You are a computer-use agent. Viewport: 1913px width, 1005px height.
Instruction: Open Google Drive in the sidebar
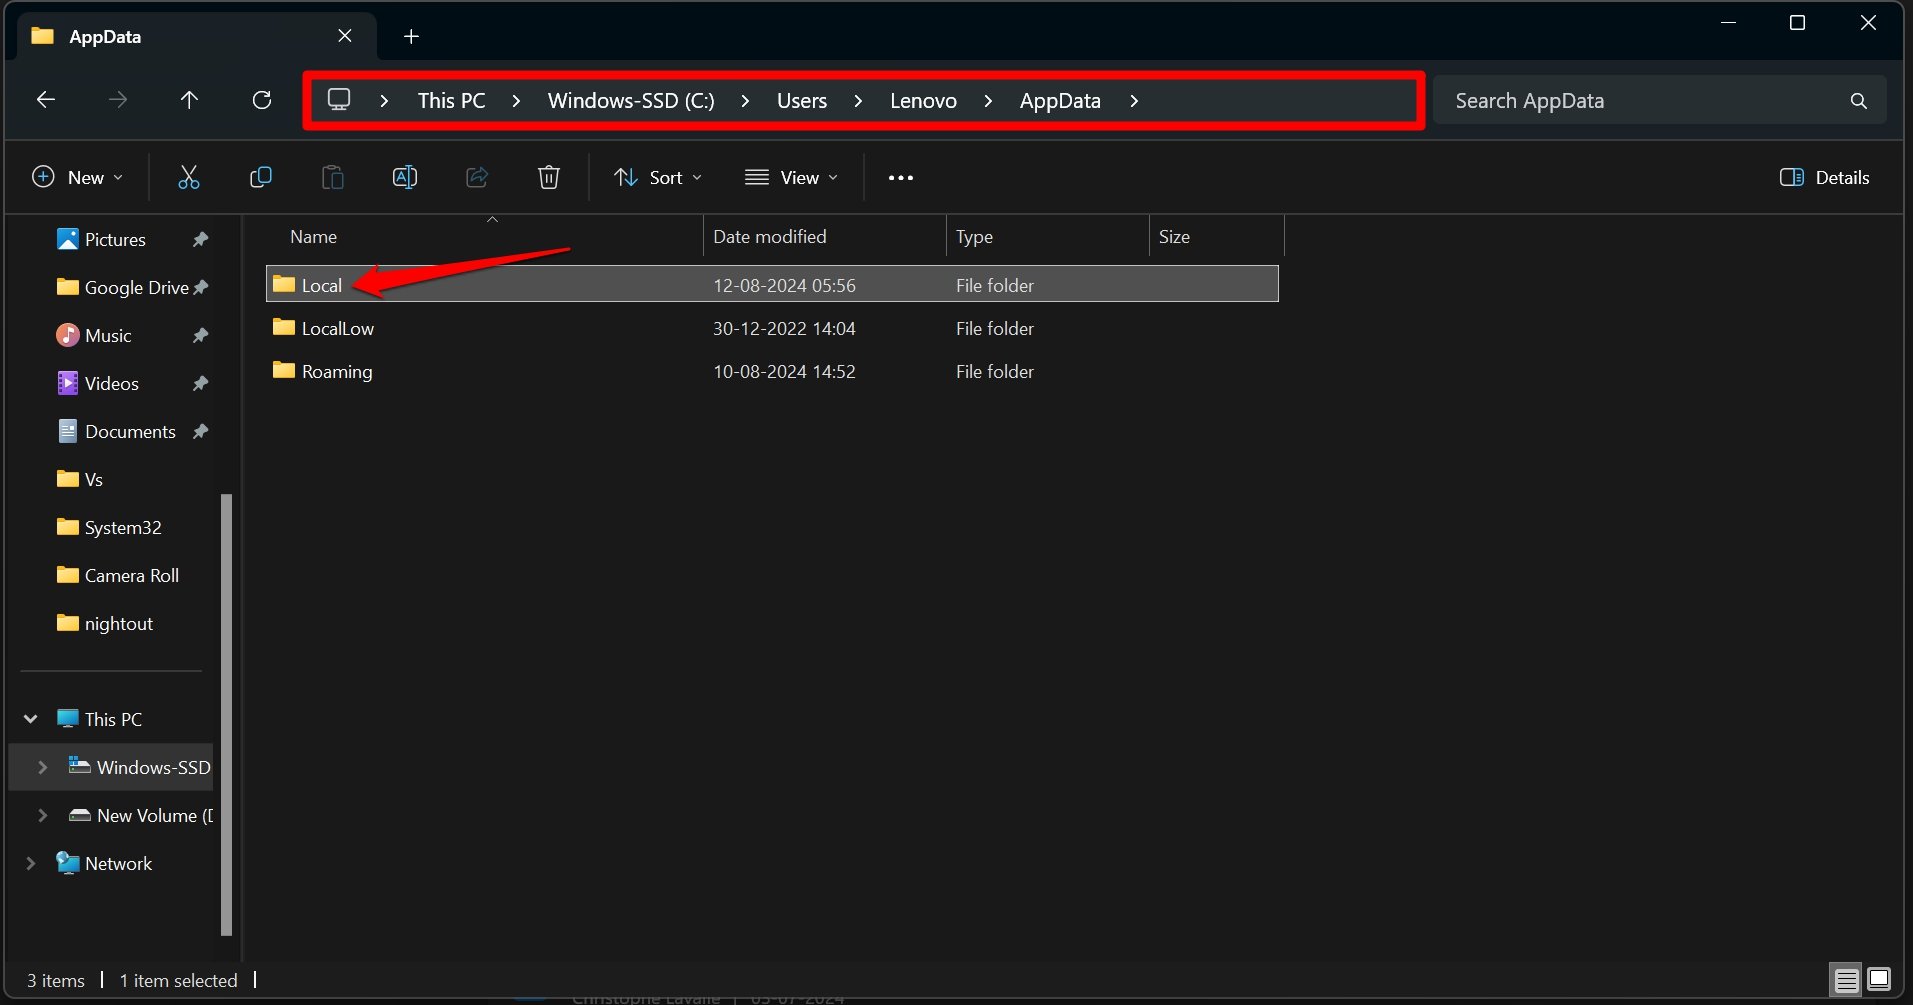(x=136, y=287)
